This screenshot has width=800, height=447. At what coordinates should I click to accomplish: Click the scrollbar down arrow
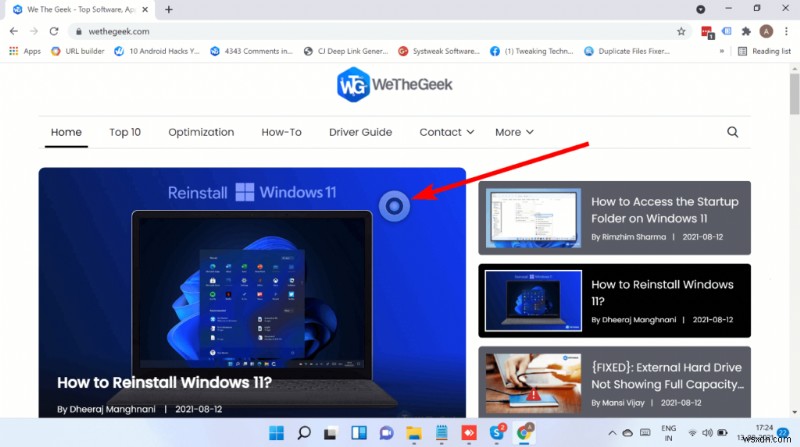794,412
